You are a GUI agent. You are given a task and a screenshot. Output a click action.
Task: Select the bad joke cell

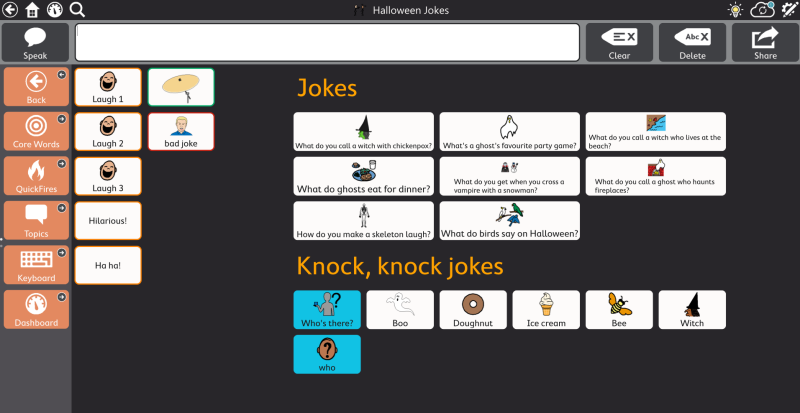(x=181, y=131)
